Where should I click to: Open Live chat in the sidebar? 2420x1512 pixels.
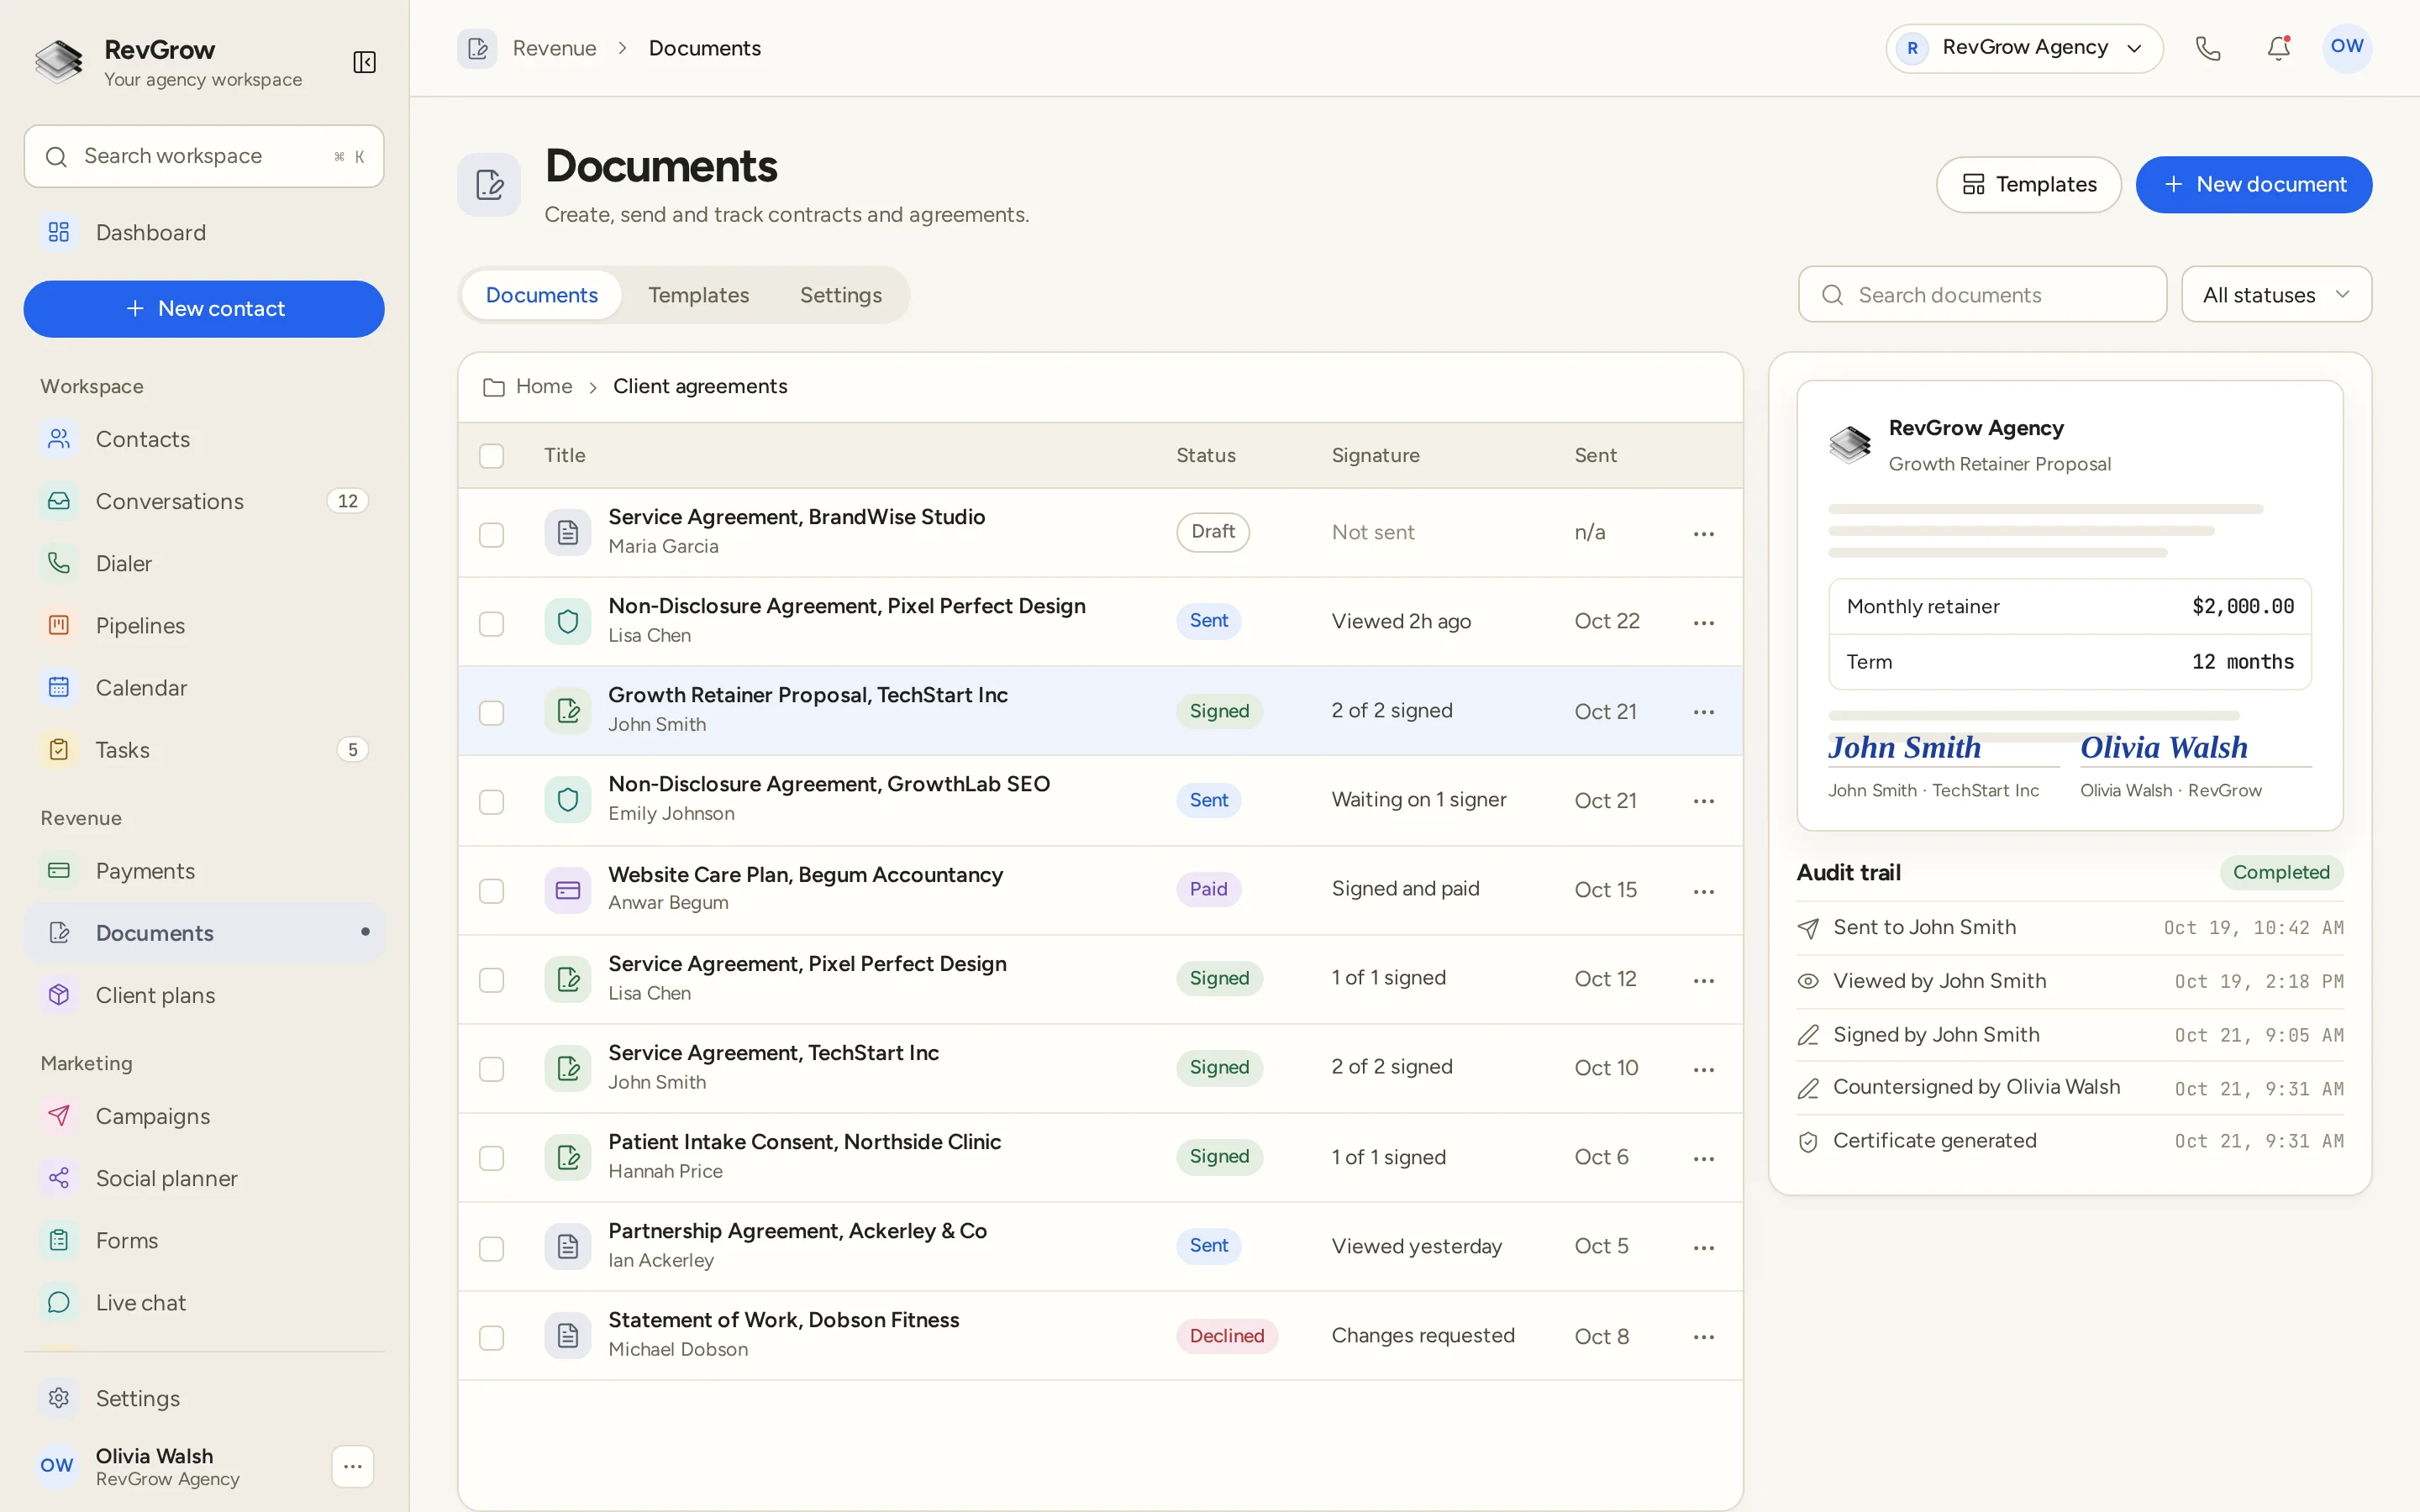204,1302
